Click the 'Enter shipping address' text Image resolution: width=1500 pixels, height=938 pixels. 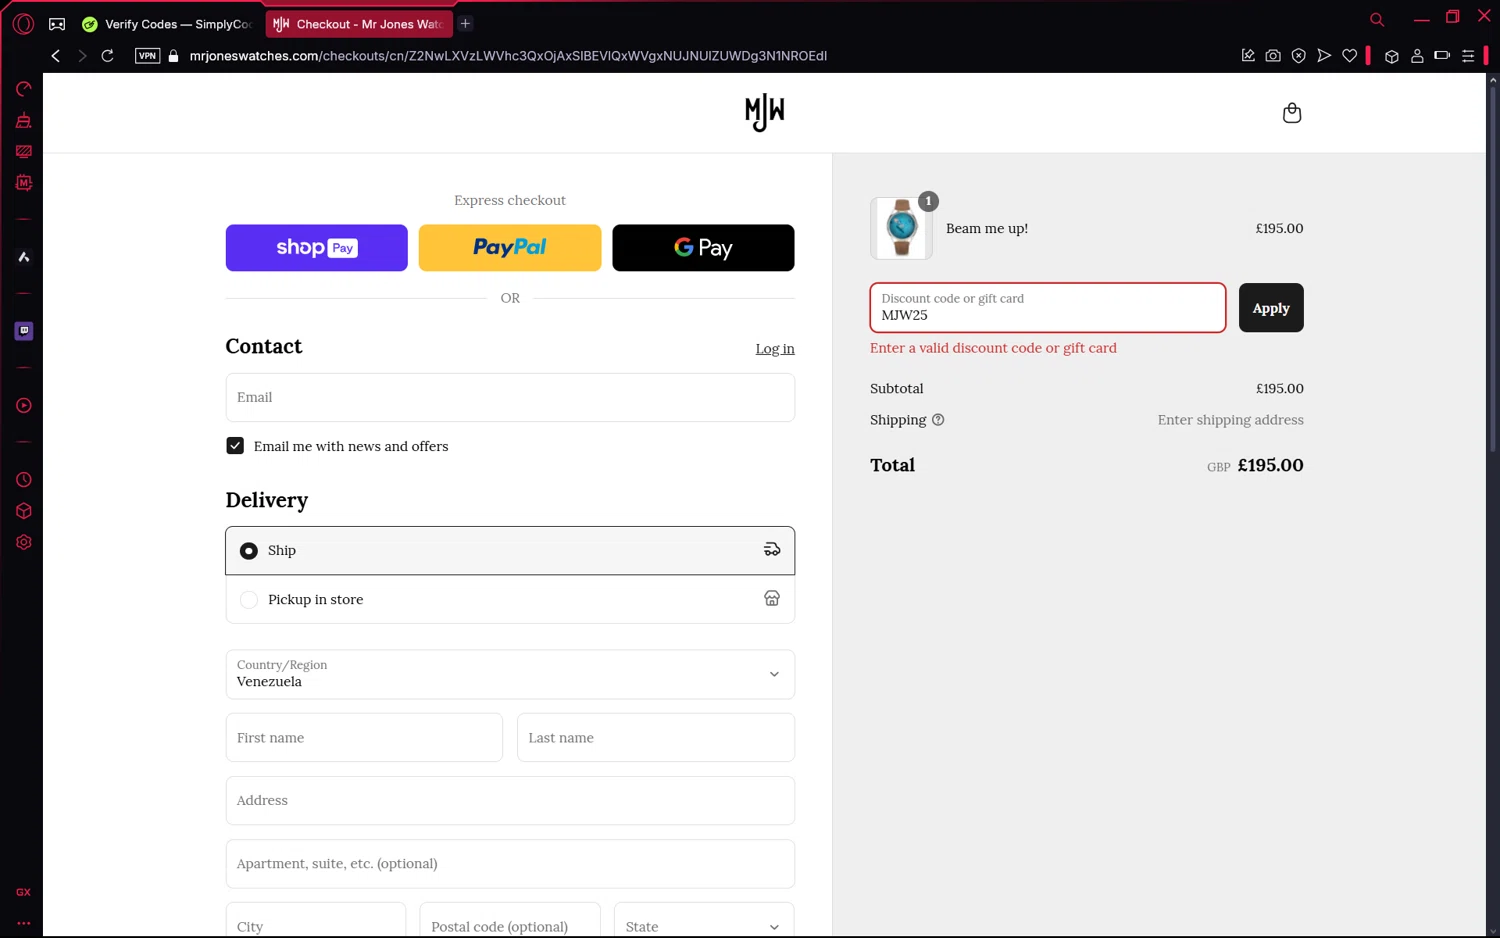(x=1231, y=420)
